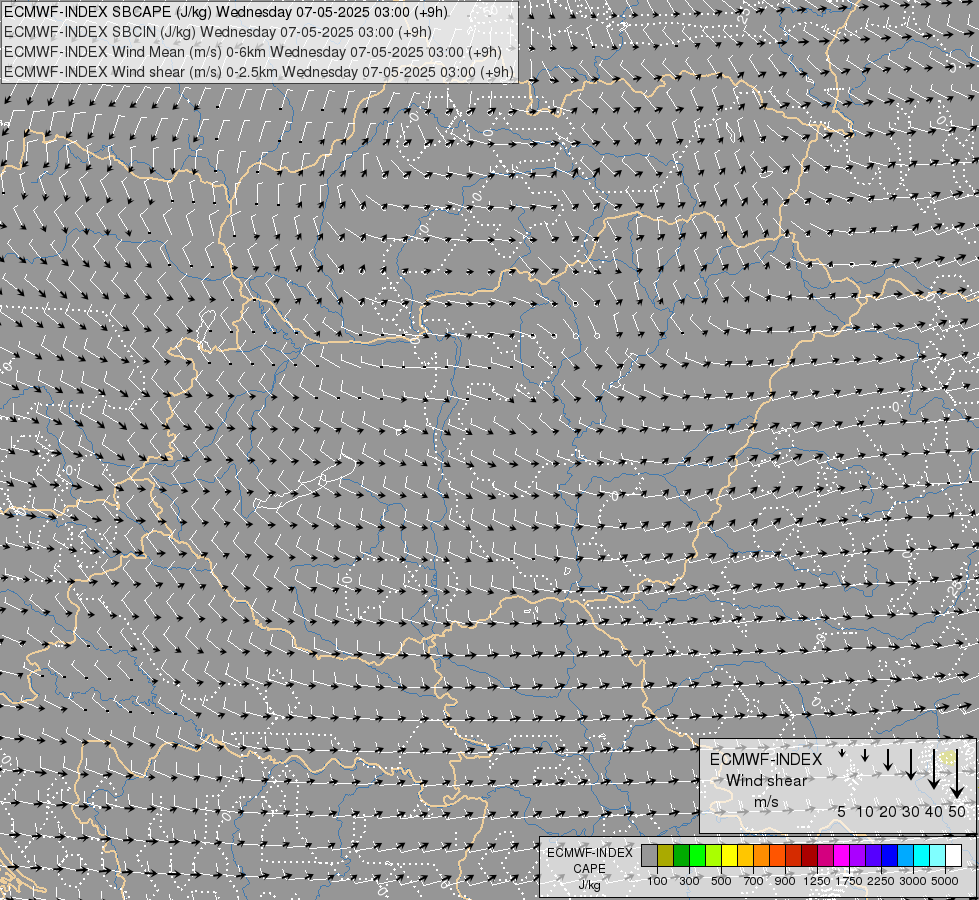Click the Wind Mean 0-6km title line

point(253,52)
